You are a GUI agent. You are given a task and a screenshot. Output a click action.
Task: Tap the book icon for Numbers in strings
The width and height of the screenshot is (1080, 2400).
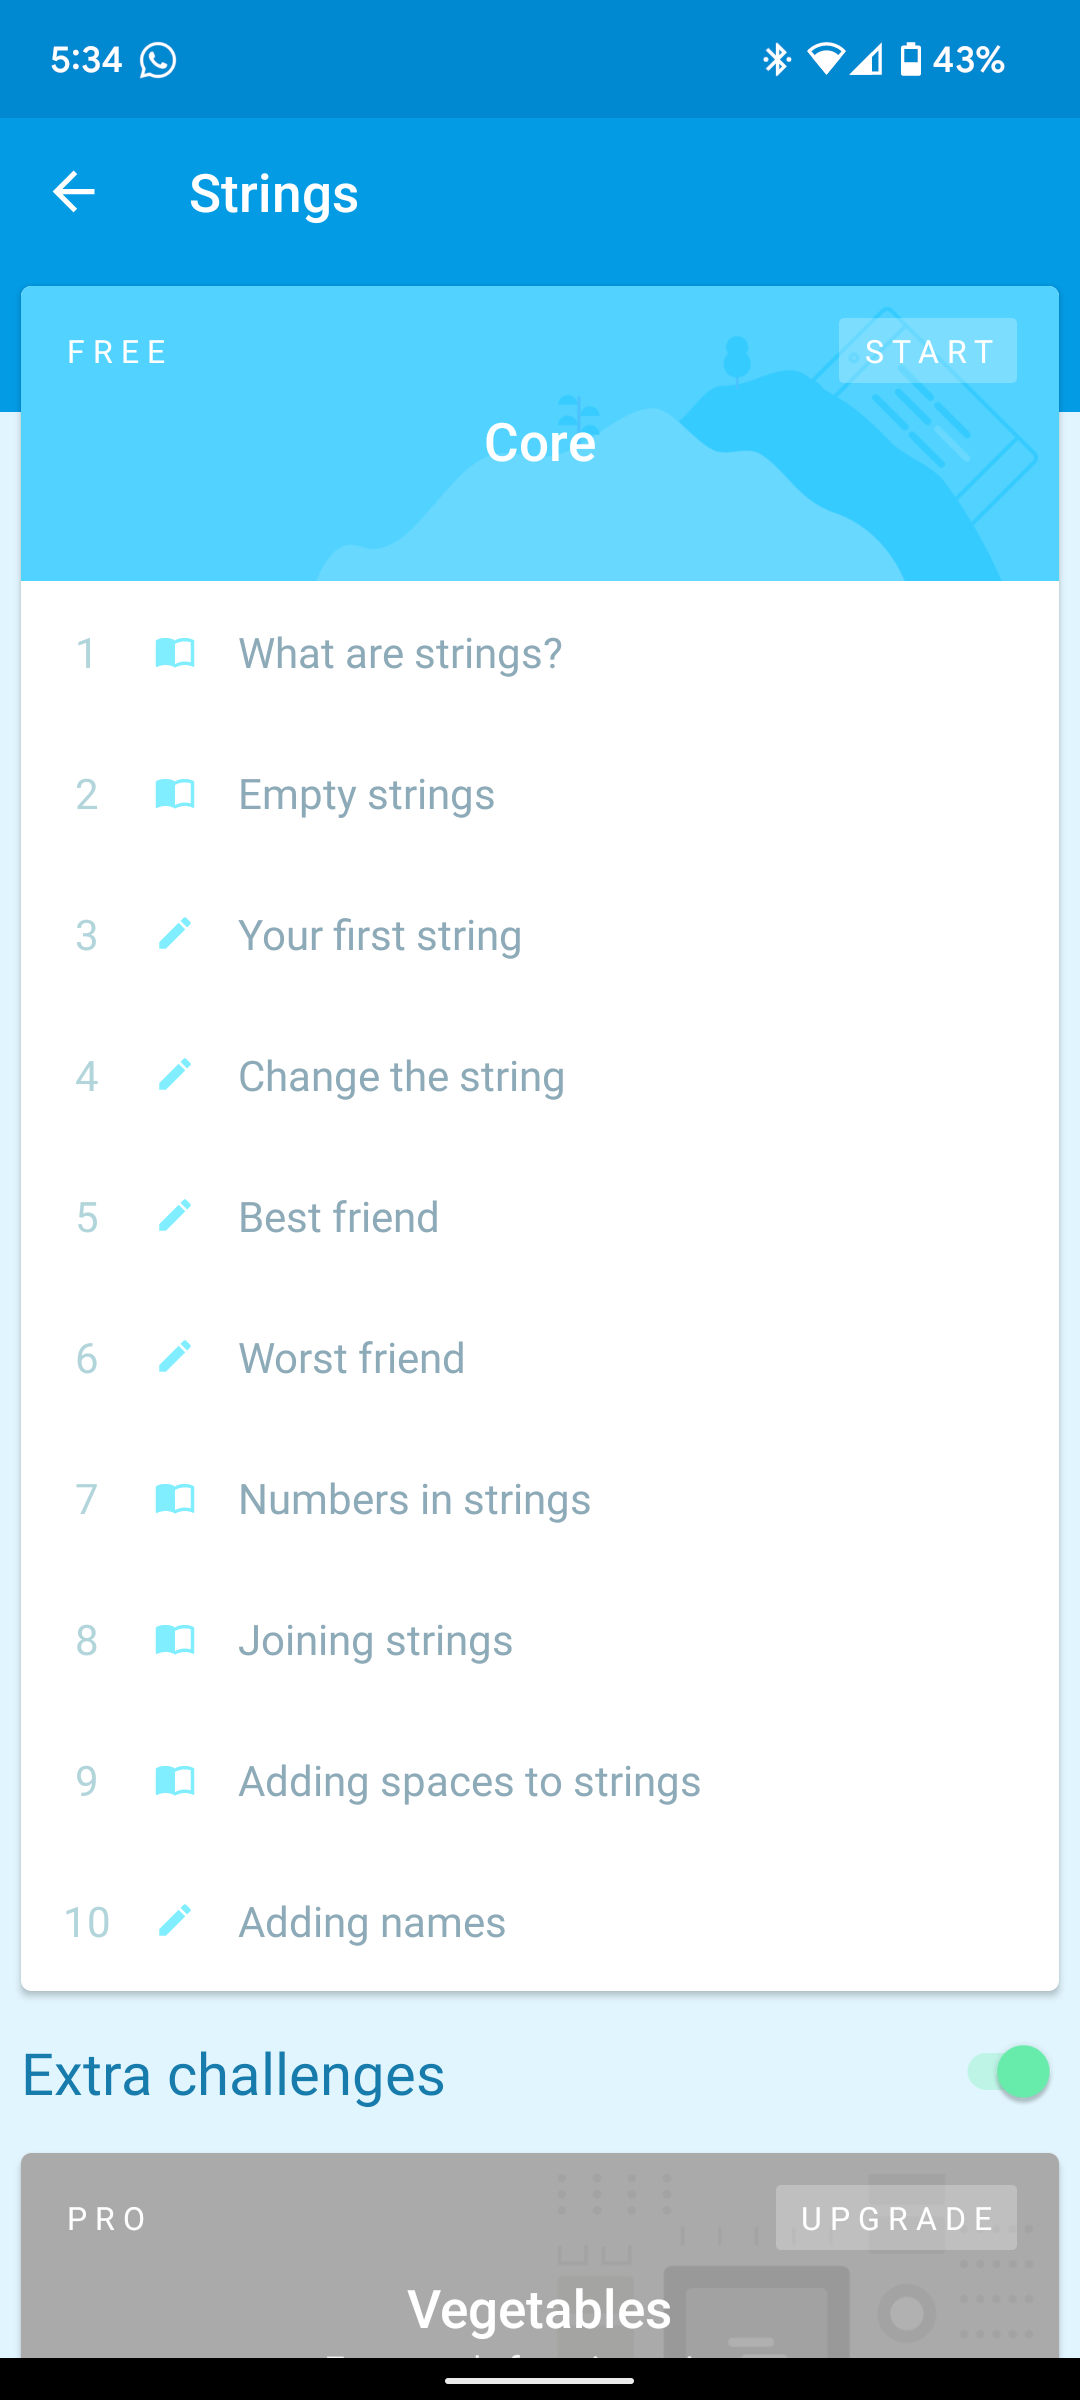[x=175, y=1499]
